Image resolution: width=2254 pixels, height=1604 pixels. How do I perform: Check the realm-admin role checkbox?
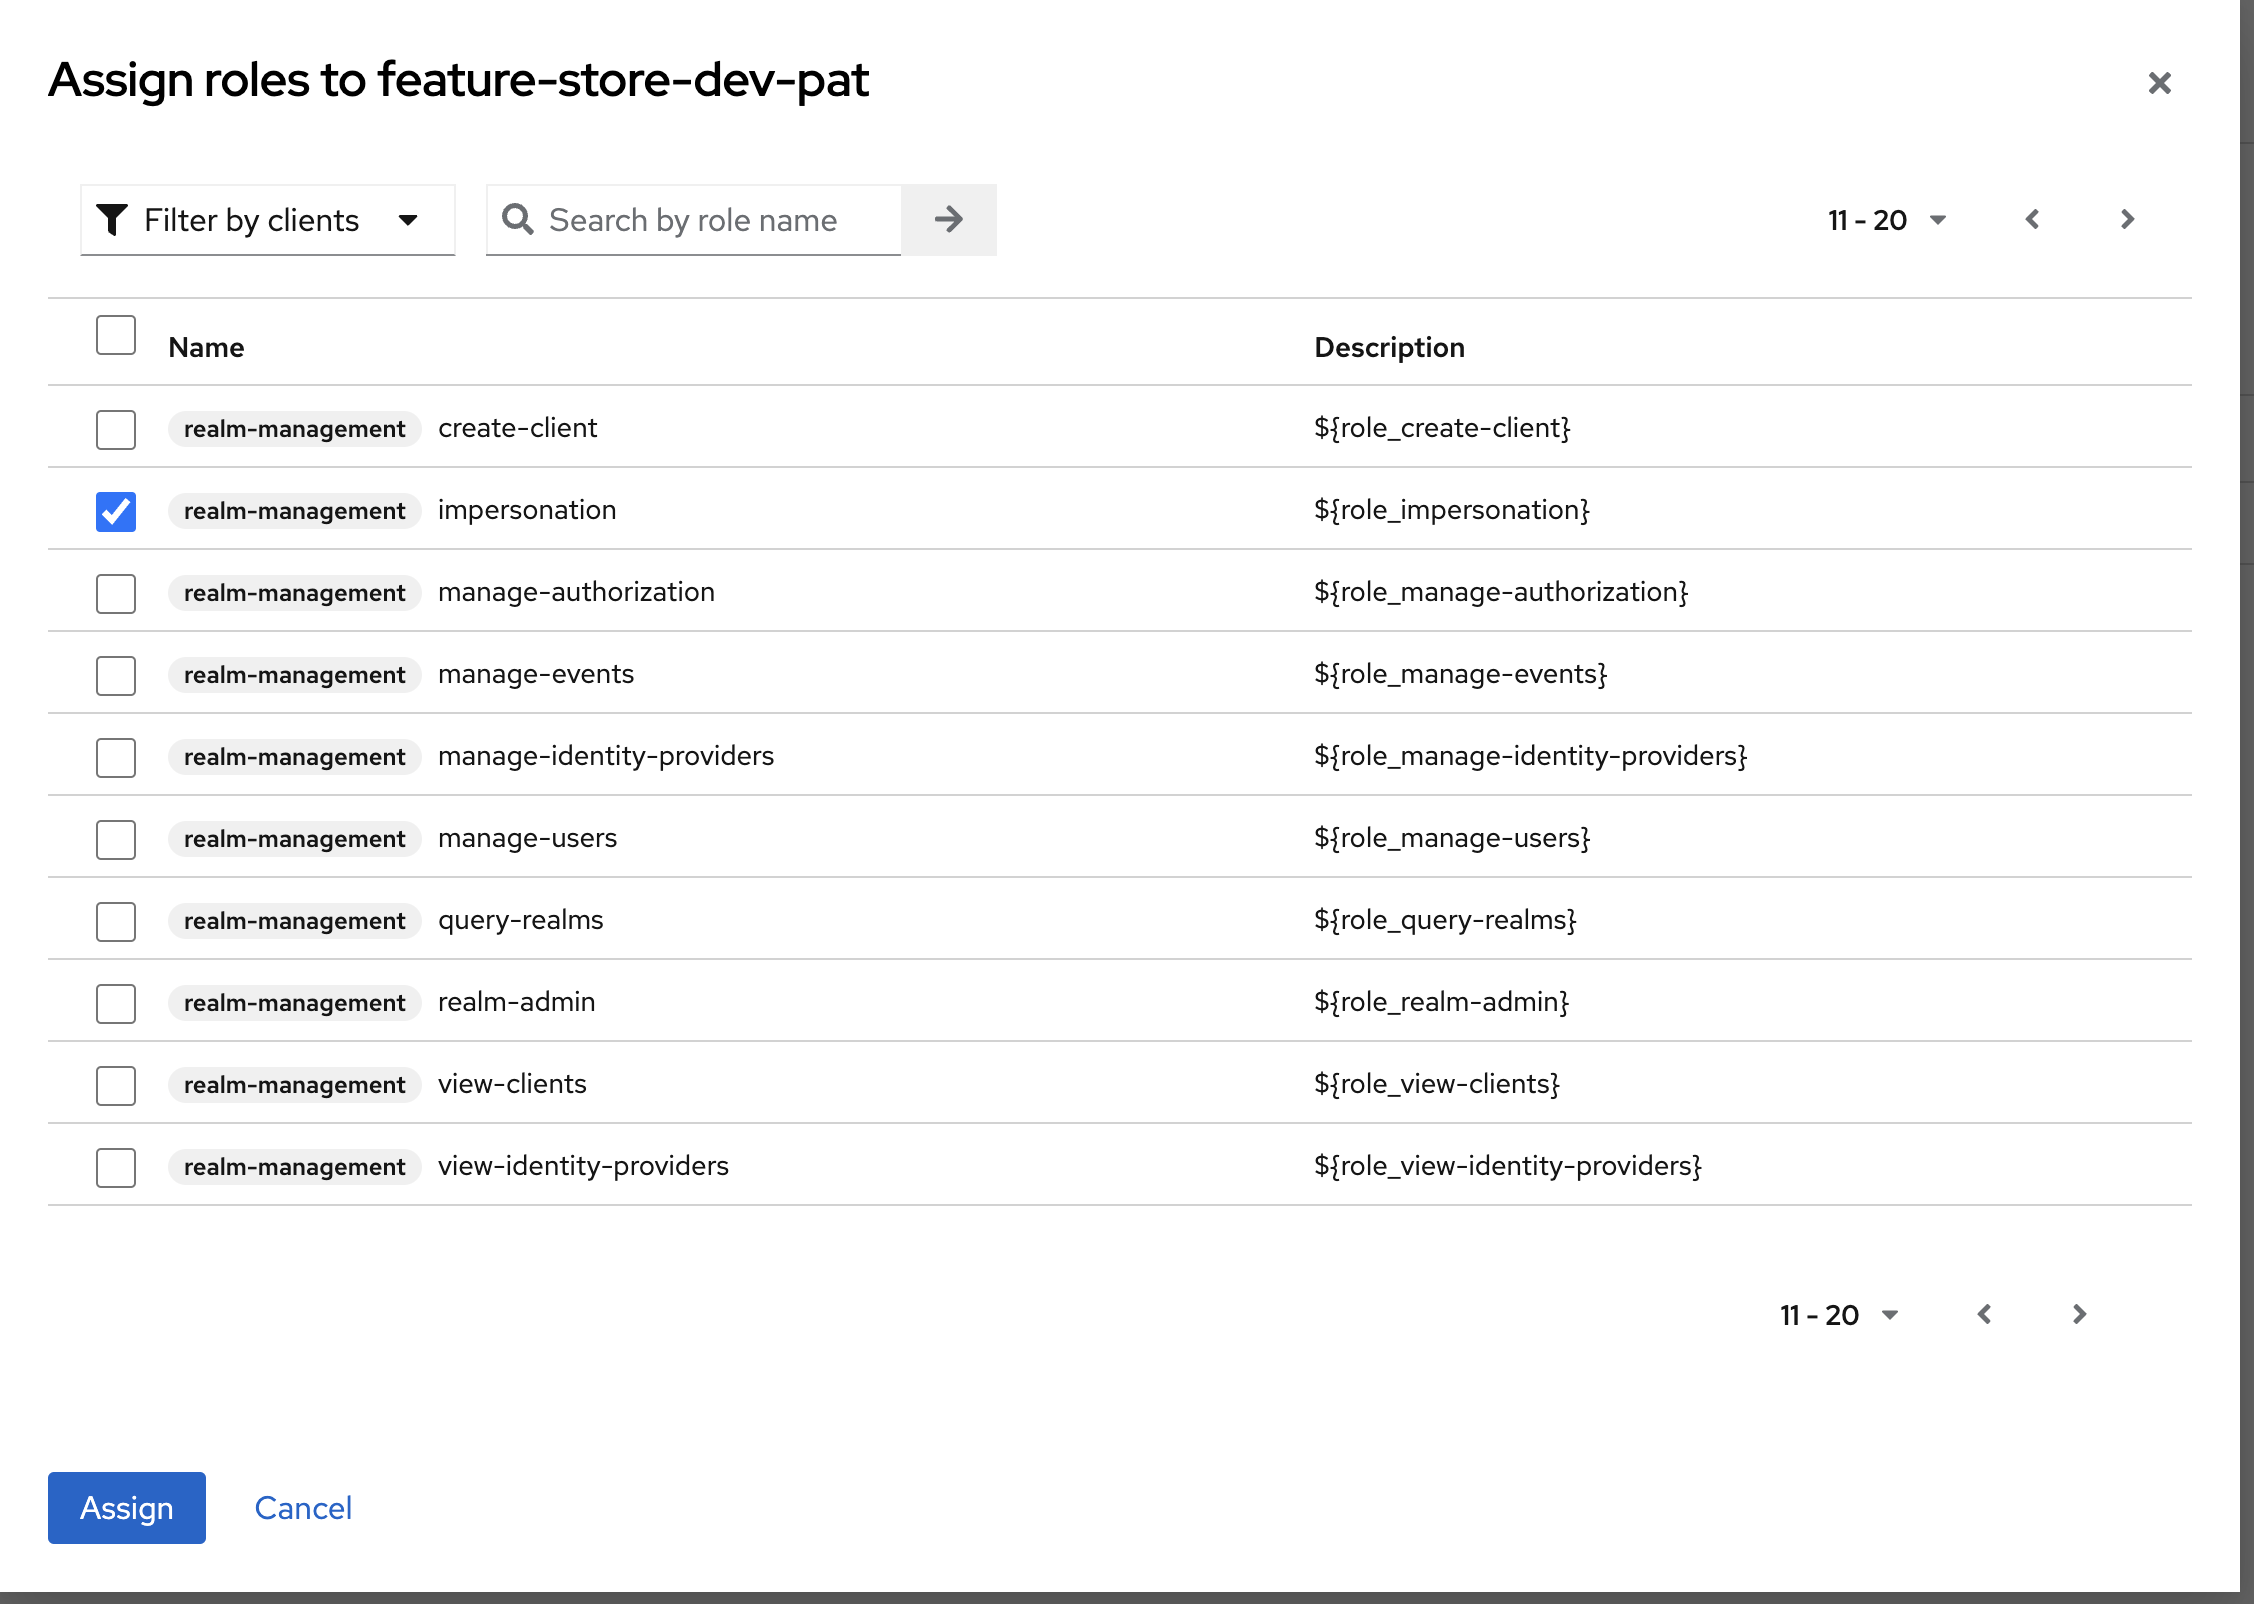click(116, 1004)
